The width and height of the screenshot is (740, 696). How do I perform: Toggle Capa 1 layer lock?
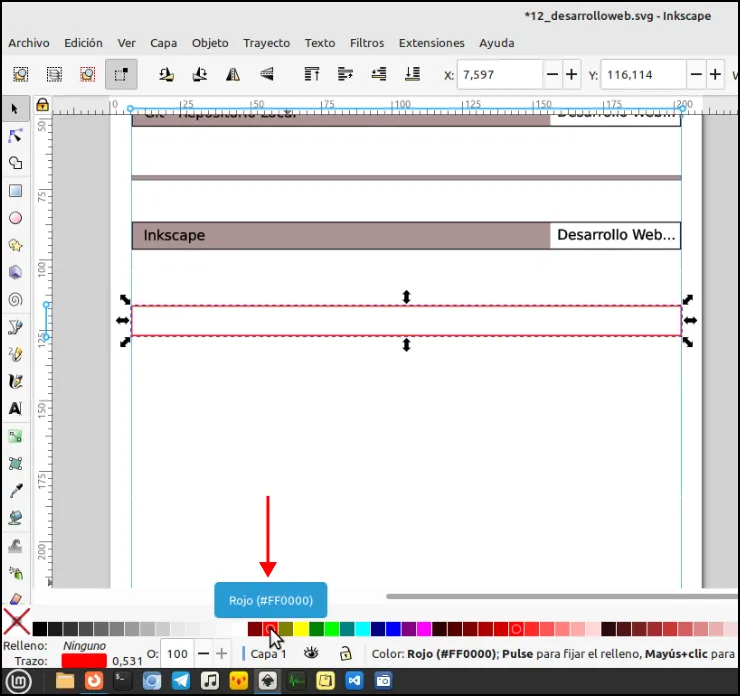click(x=345, y=654)
